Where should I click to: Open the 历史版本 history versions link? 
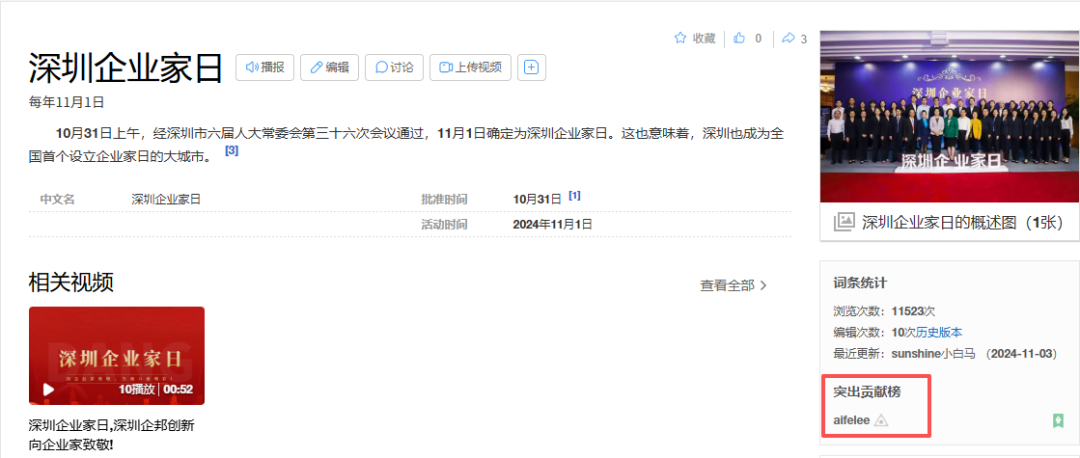pos(939,332)
